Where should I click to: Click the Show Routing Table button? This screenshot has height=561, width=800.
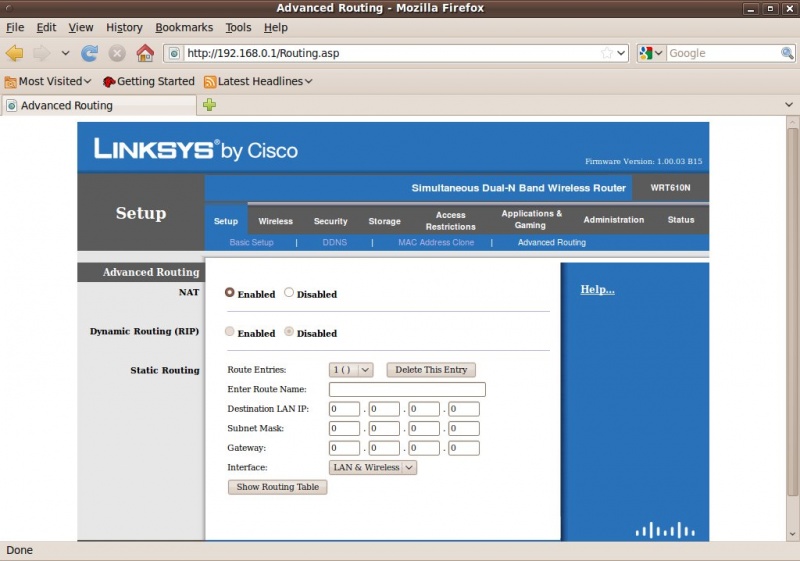click(278, 487)
